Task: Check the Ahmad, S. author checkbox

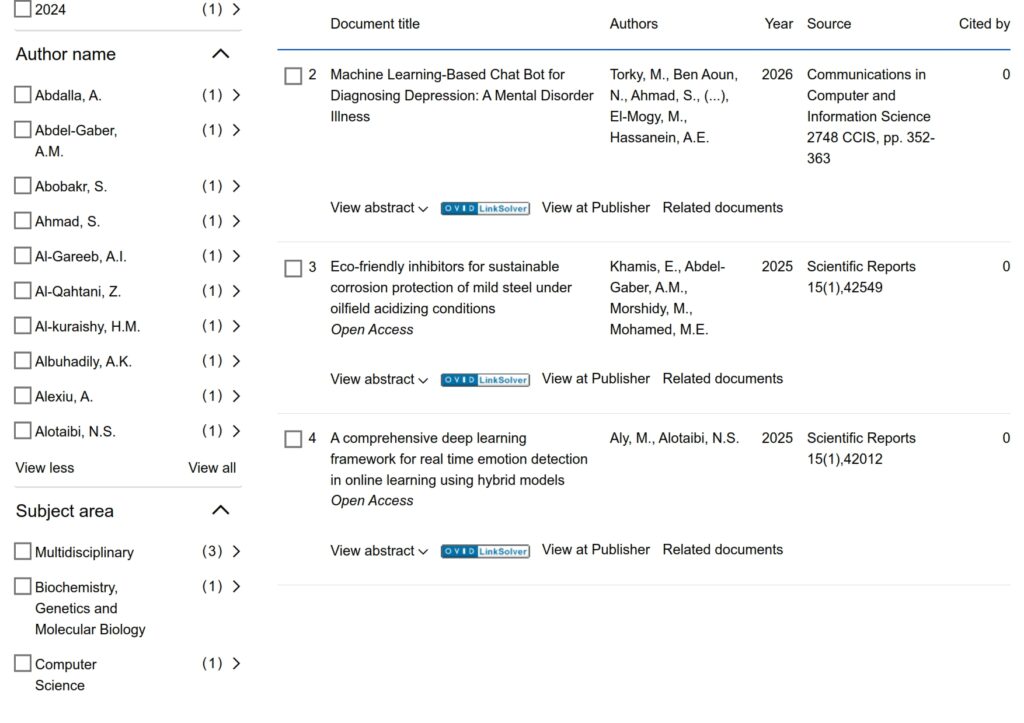Action: pyautogui.click(x=23, y=221)
